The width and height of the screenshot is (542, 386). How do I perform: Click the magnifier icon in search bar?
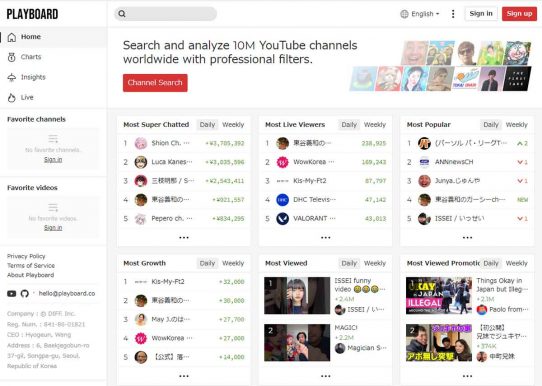click(122, 14)
